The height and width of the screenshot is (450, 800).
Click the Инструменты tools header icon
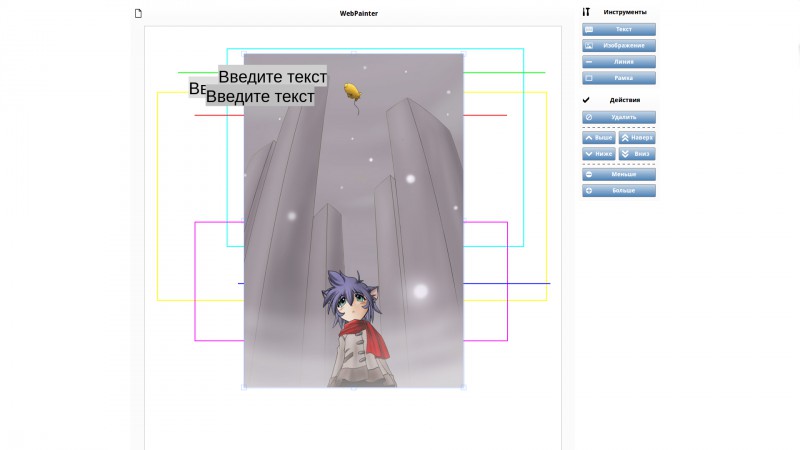tap(586, 12)
